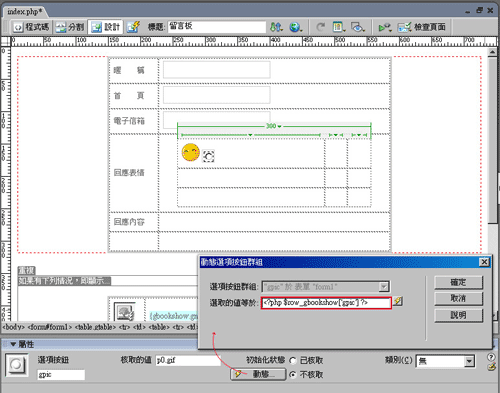Image resolution: width=500 pixels, height=393 pixels.
Task: Open preview in browser globe icon
Action: pos(295,27)
